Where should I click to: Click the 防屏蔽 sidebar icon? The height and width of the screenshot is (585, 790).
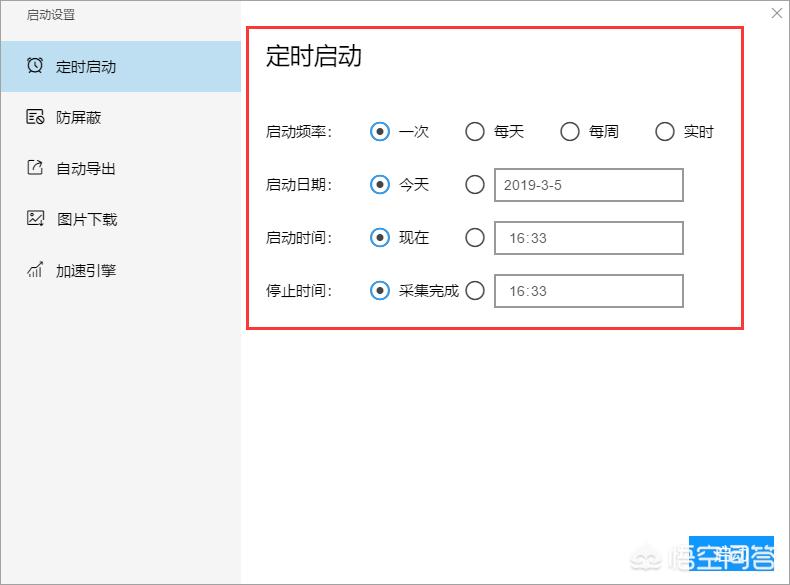35,117
